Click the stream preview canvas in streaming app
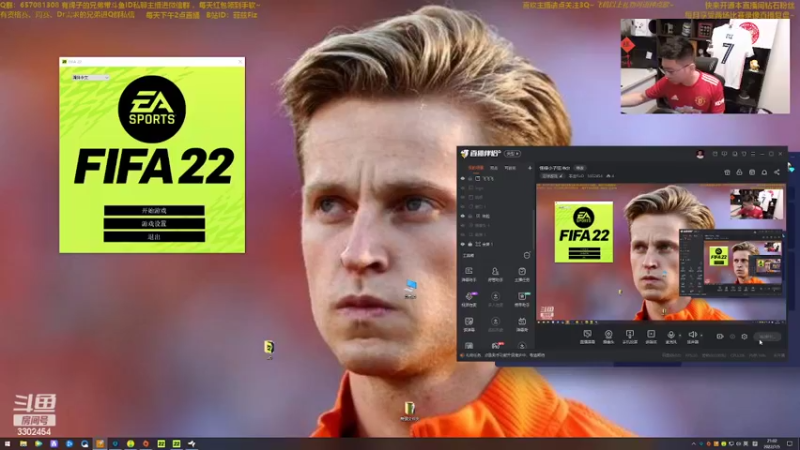 point(661,253)
